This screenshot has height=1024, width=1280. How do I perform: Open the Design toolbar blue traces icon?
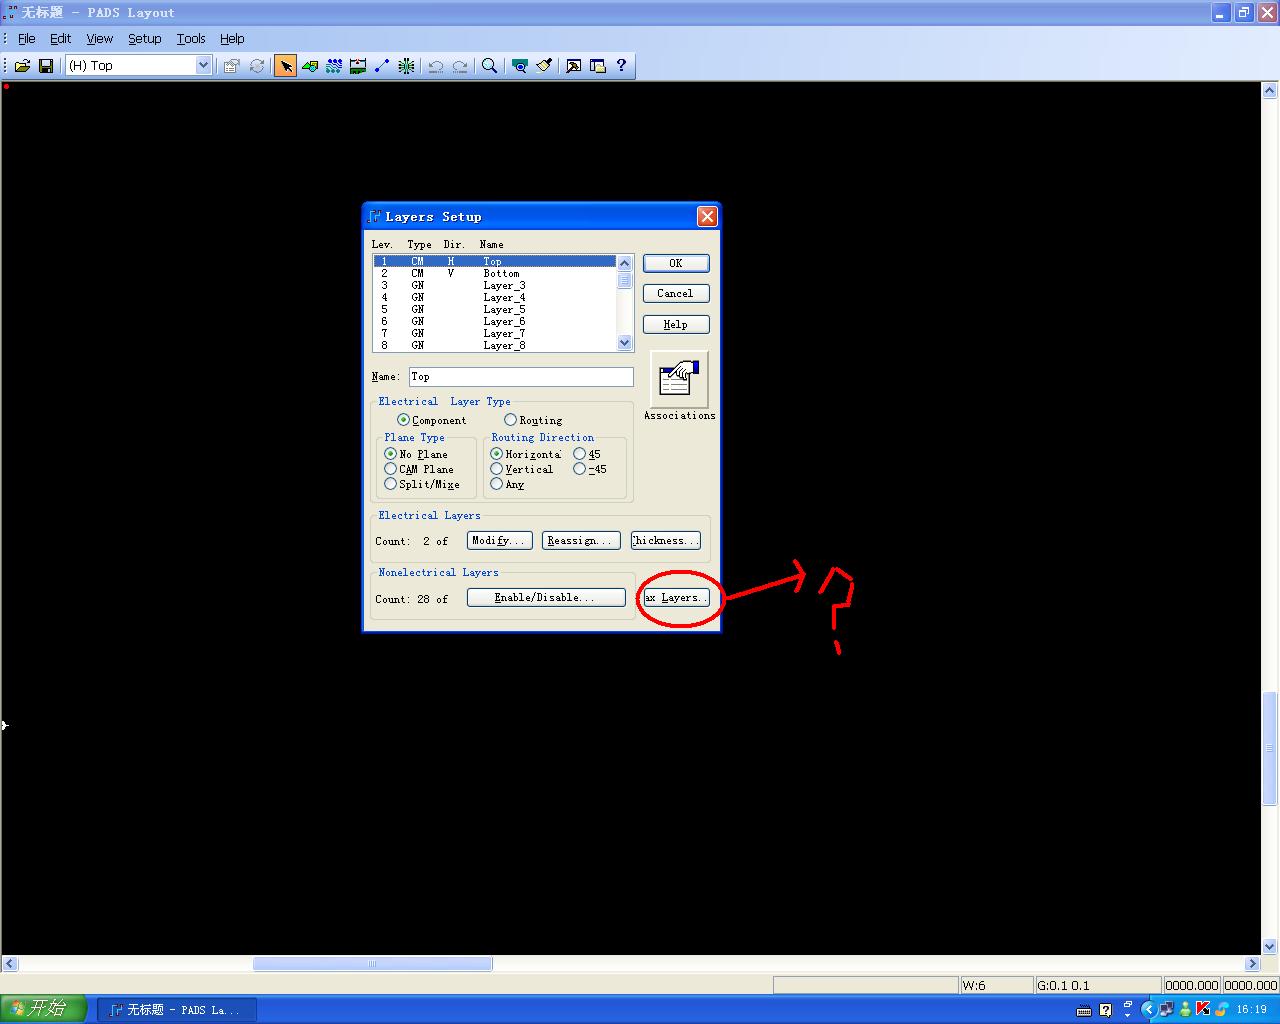334,66
